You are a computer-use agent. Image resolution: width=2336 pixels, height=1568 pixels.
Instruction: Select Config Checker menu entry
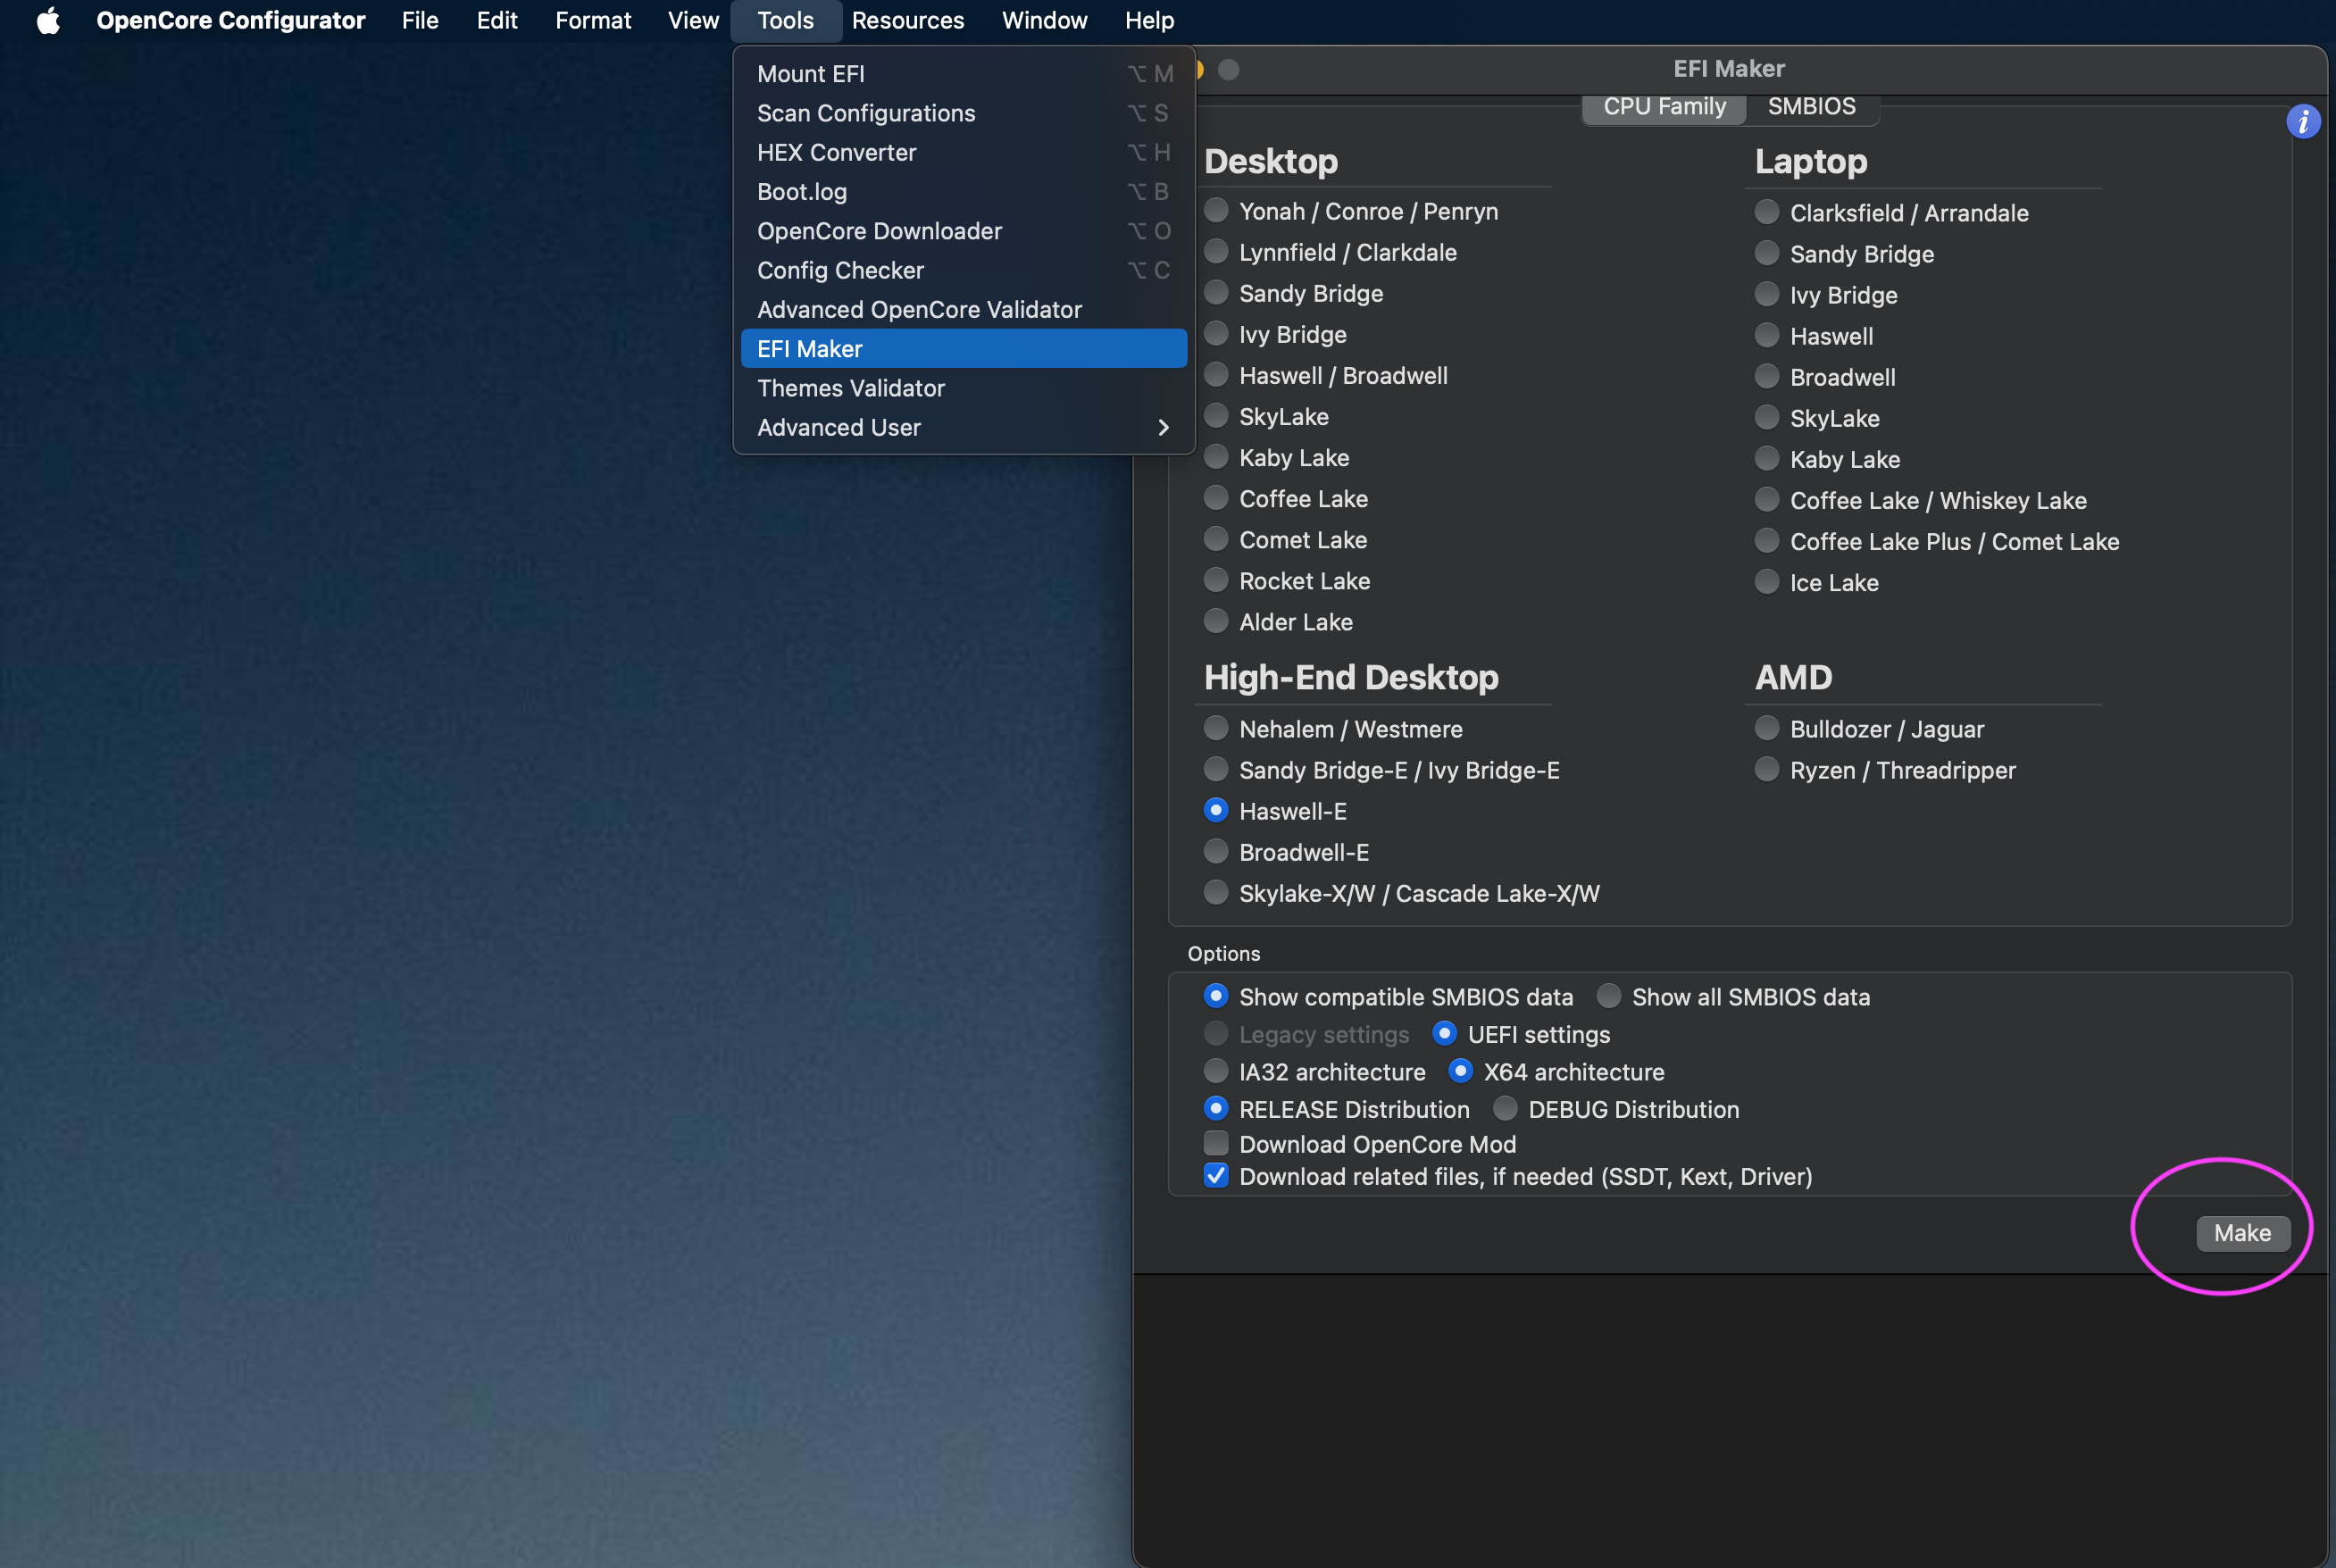tap(964, 270)
